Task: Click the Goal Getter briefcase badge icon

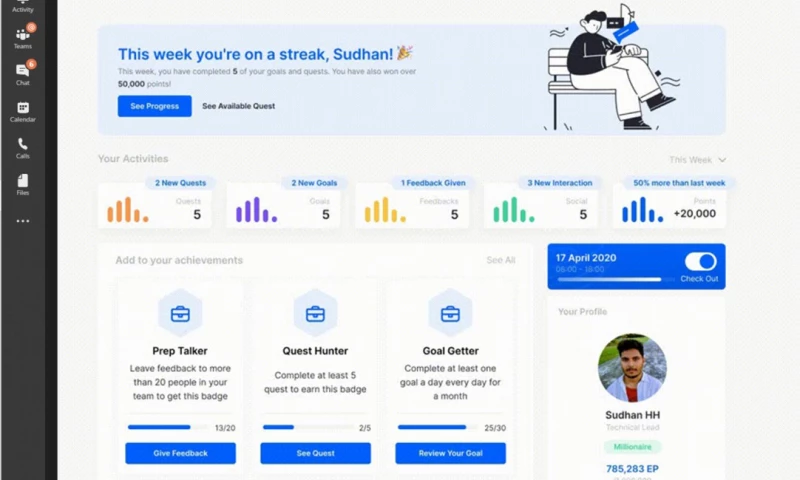Action: click(450, 314)
